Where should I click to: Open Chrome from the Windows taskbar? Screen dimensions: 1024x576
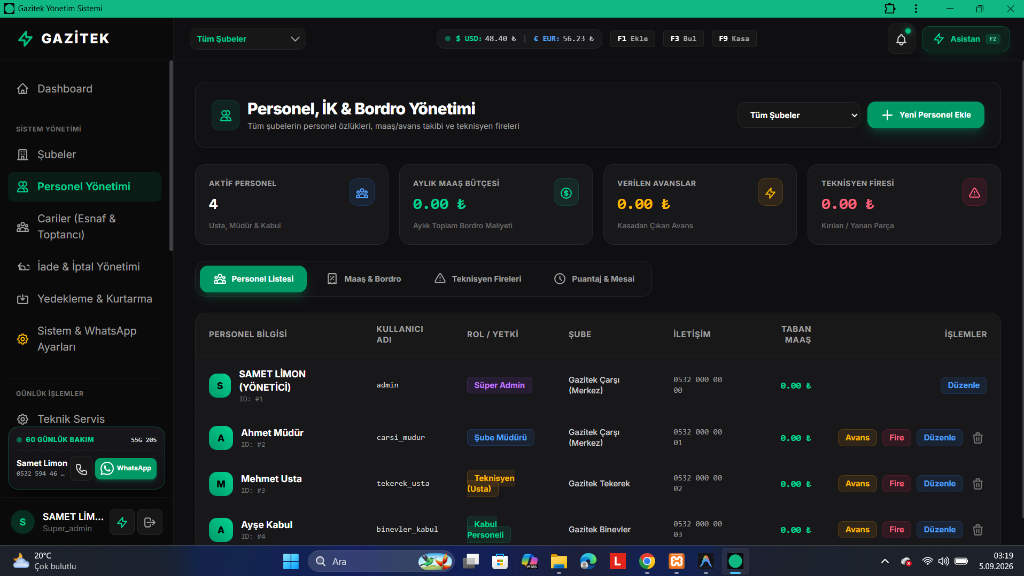click(x=647, y=562)
